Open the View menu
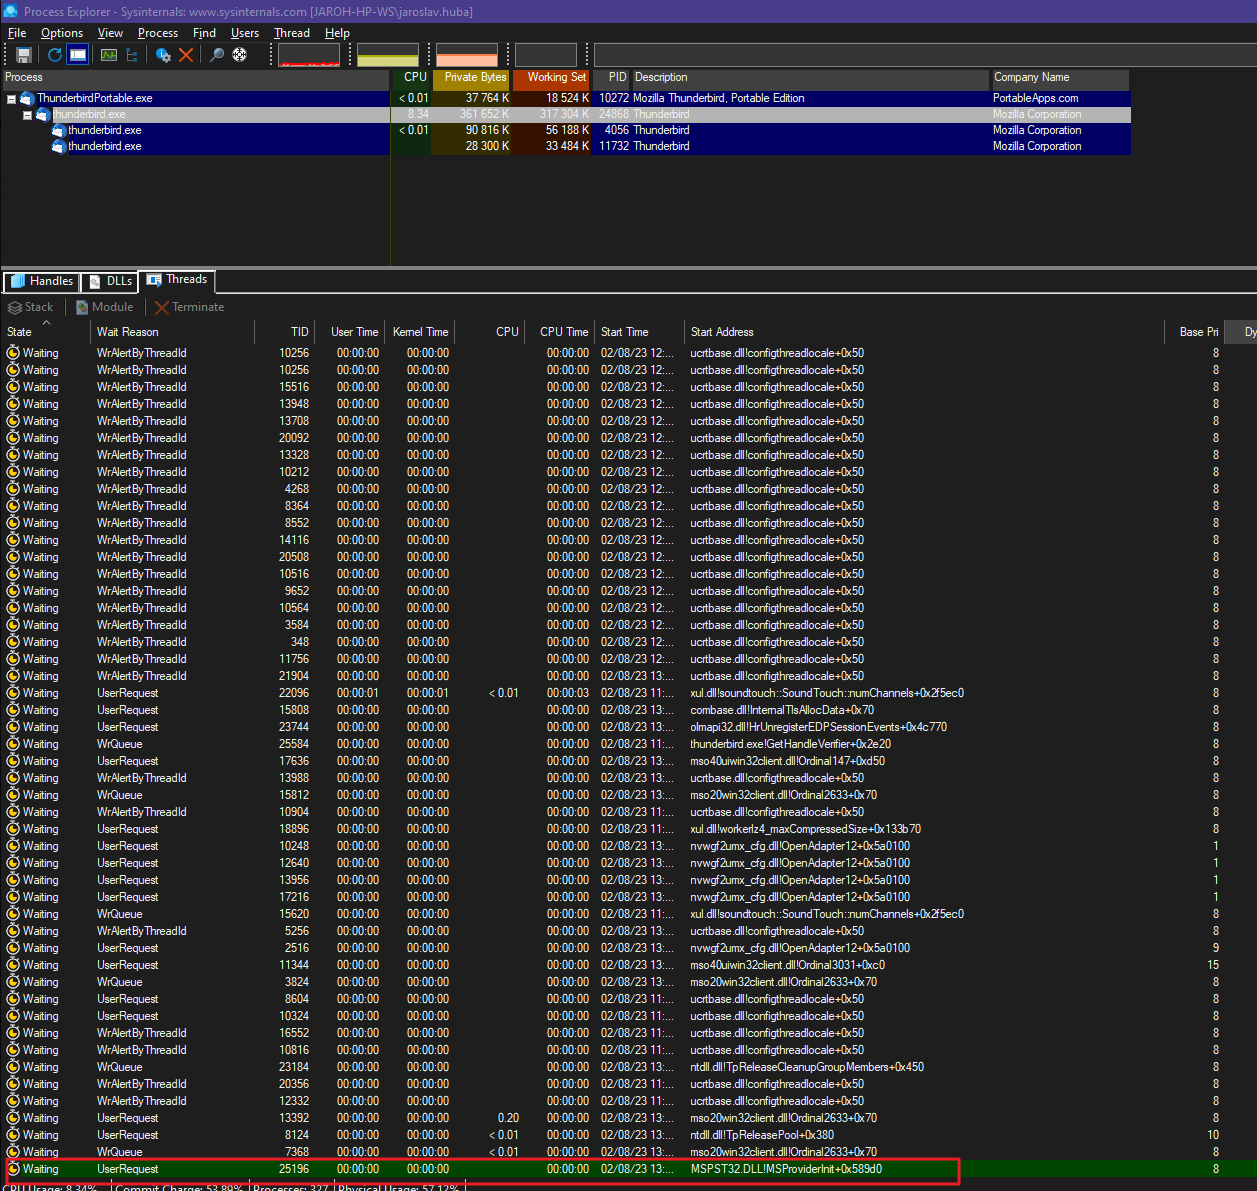1257x1191 pixels. pyautogui.click(x=110, y=33)
